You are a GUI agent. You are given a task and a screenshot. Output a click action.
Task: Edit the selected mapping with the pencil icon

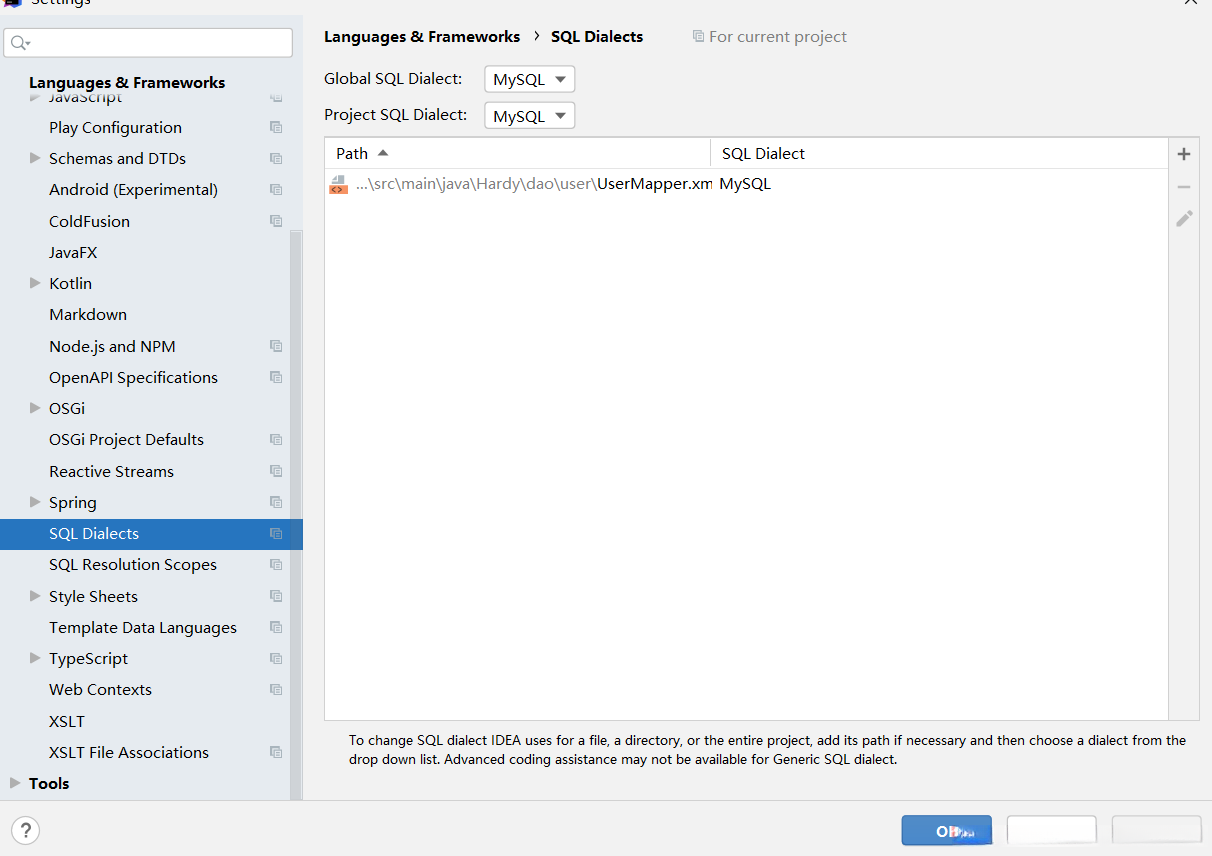pyautogui.click(x=1184, y=218)
